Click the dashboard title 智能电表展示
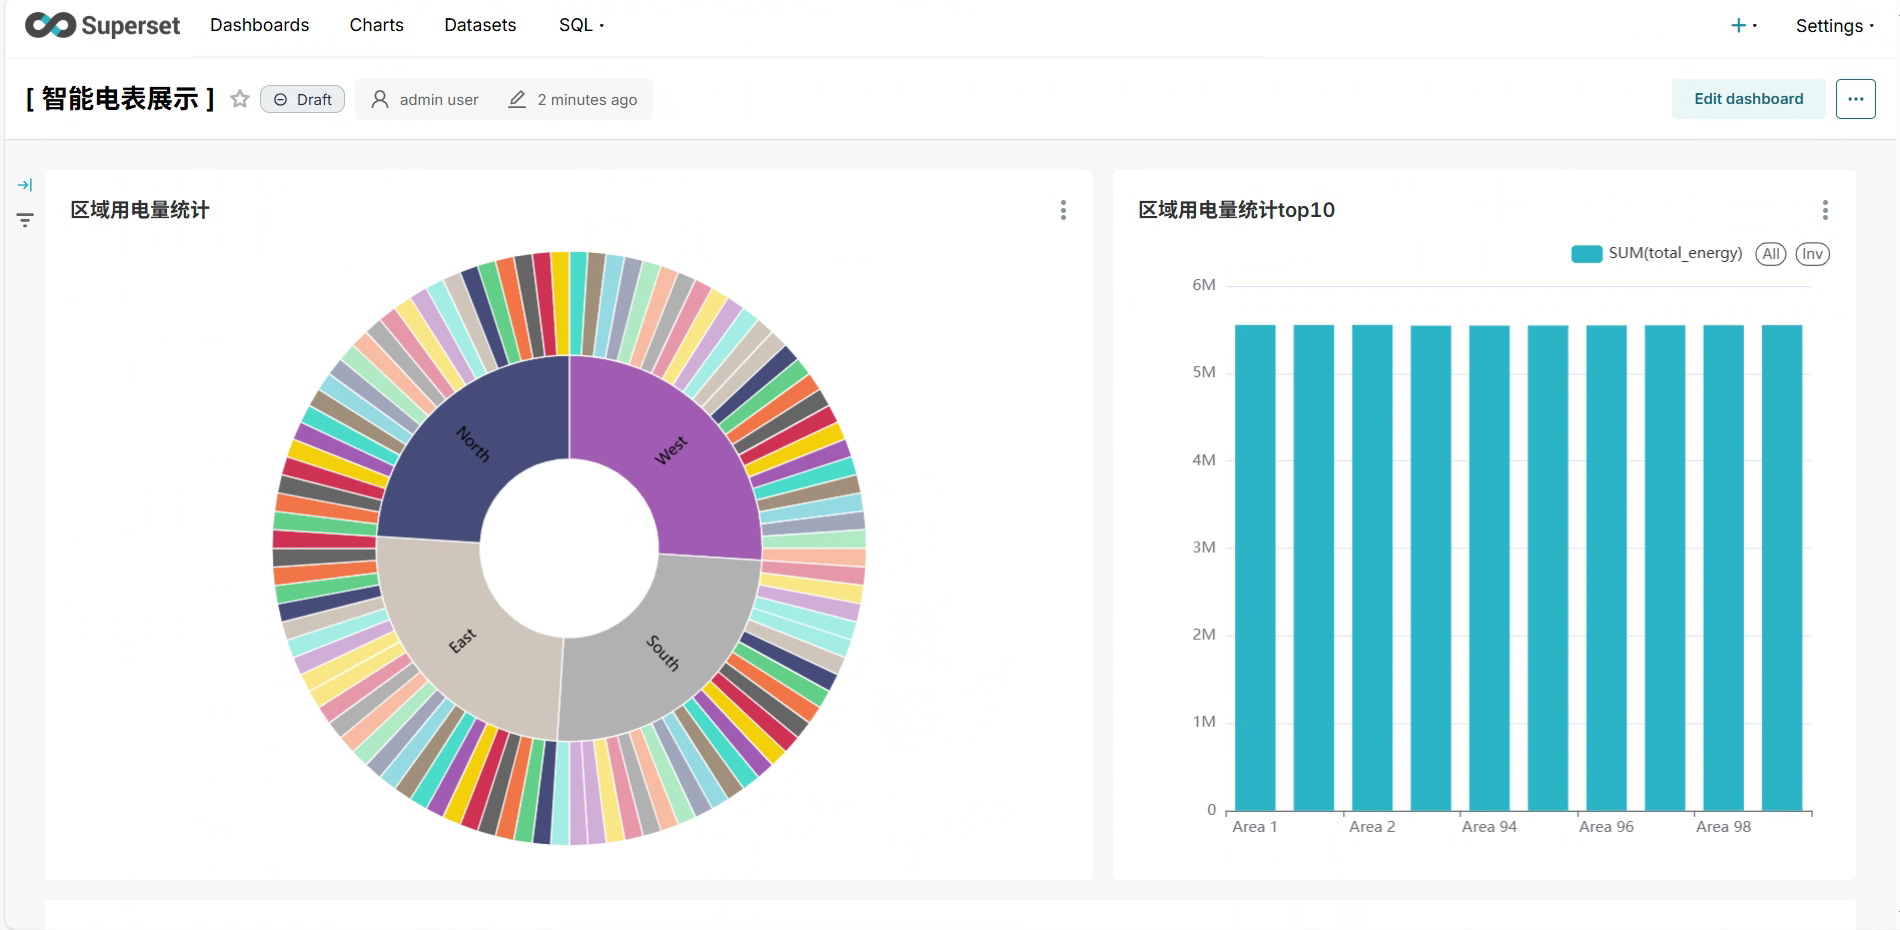The image size is (1900, 930). pyautogui.click(x=120, y=99)
